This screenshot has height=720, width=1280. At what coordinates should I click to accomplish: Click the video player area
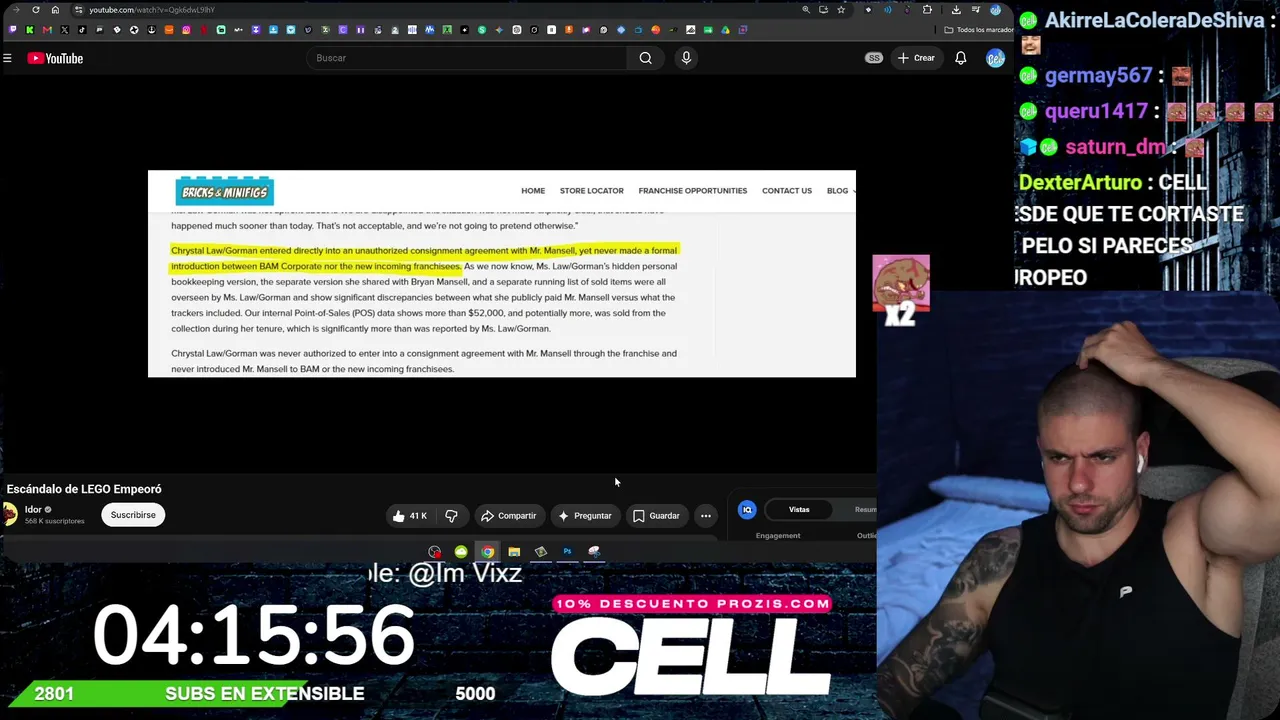point(502,274)
